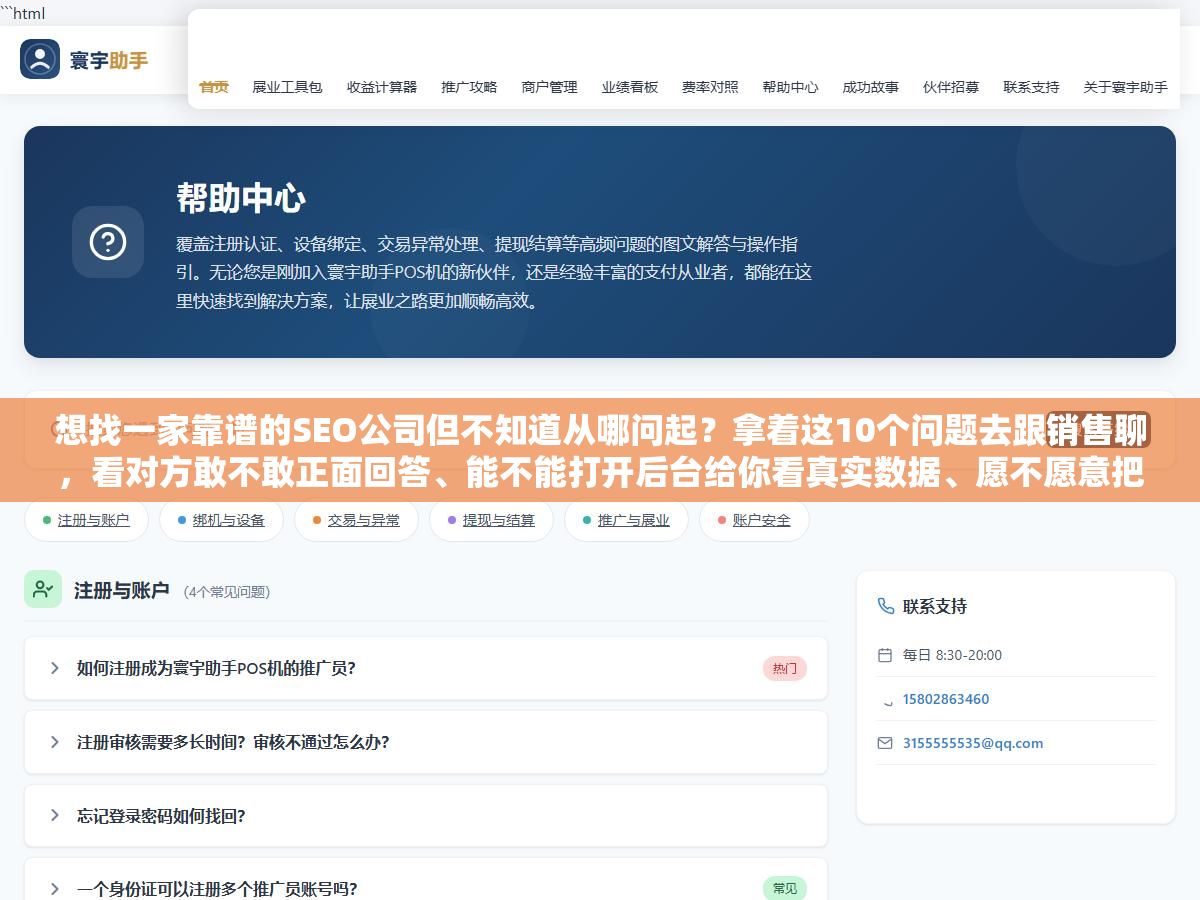Viewport: 1200px width, 900px height.
Task: Click the 帮助中心 banner heading
Action: point(241,198)
